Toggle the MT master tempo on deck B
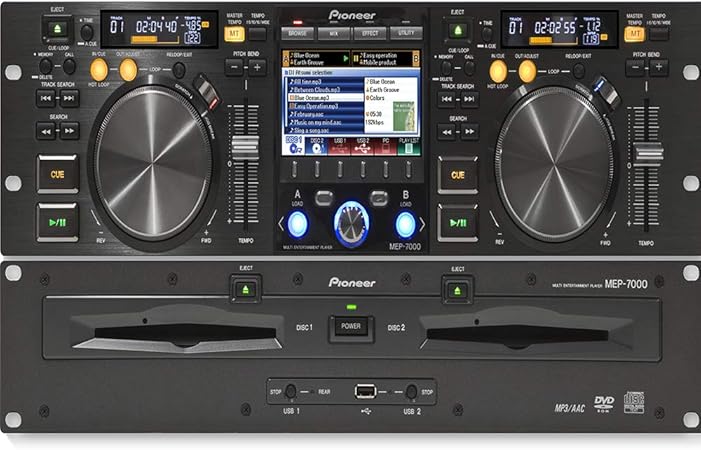 click(x=635, y=34)
